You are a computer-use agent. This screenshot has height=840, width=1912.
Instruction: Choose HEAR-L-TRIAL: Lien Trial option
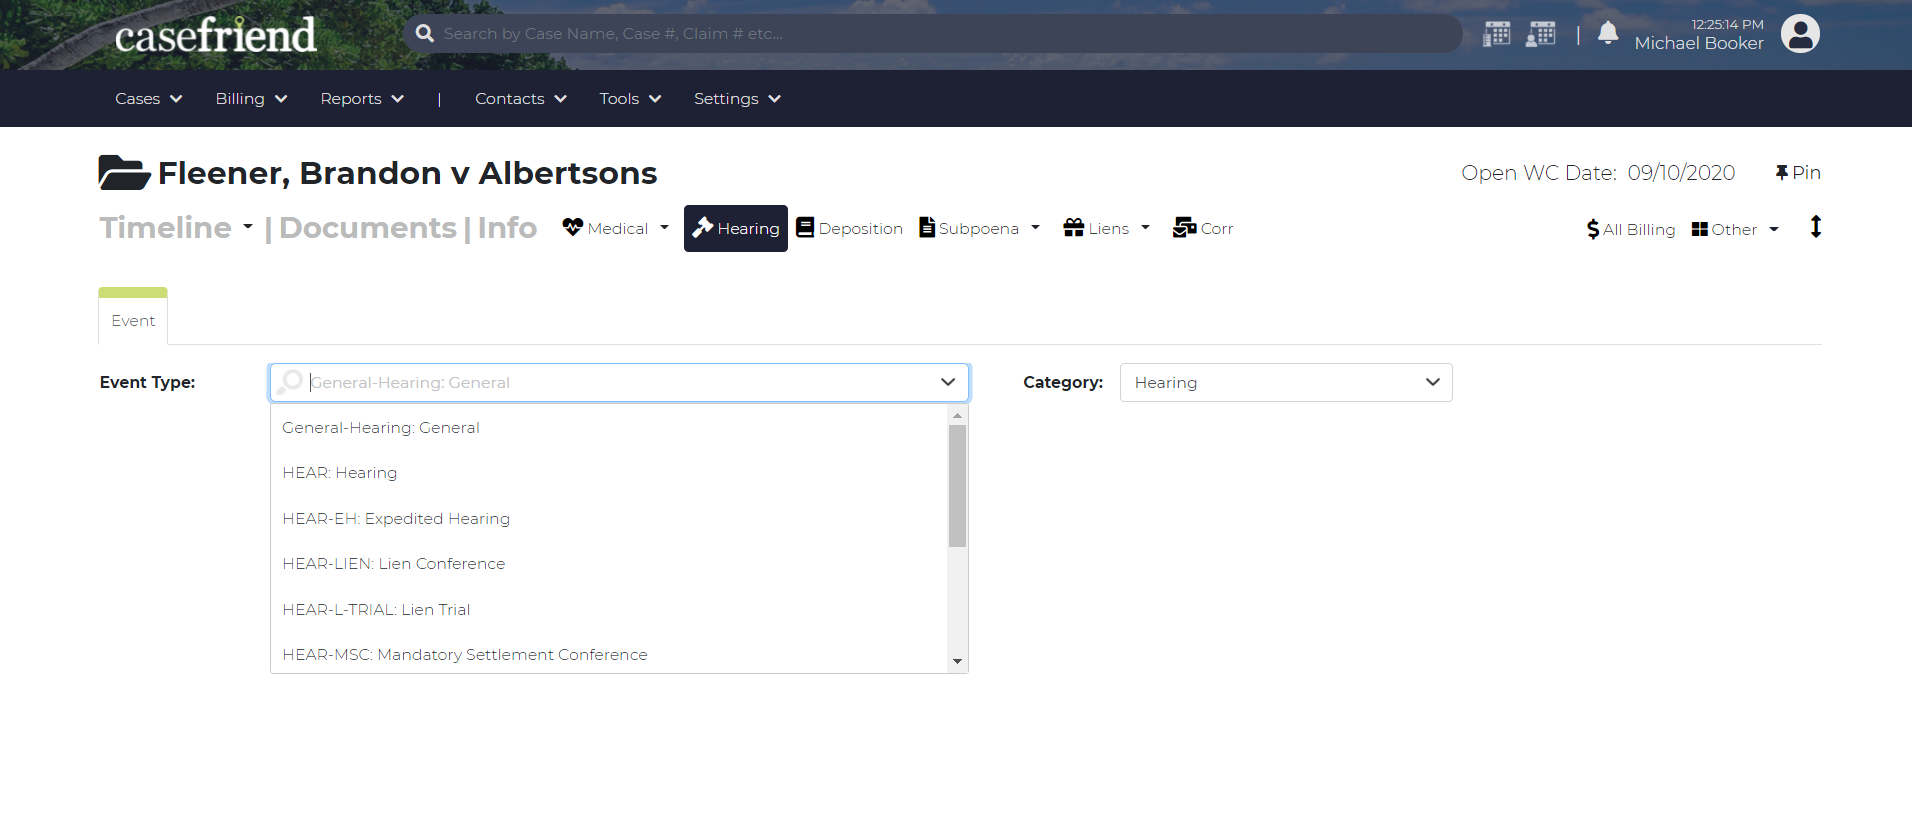609,610
